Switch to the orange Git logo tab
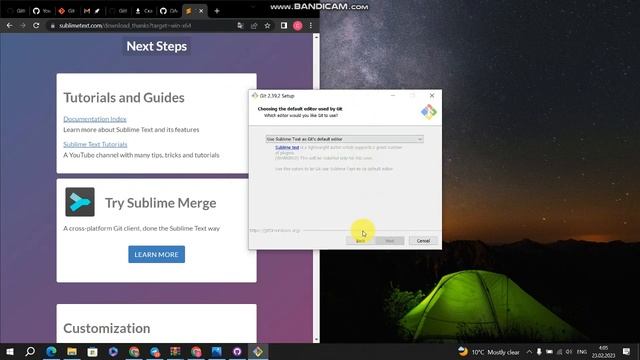 pyautogui.click(x=66, y=11)
